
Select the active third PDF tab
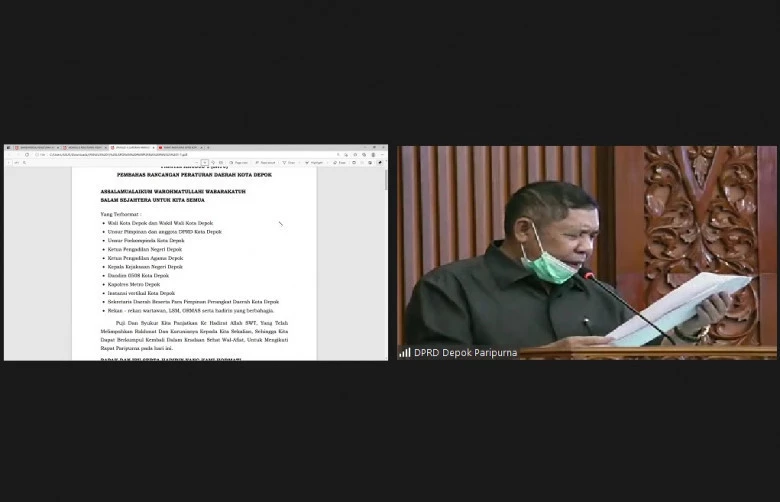coord(132,147)
